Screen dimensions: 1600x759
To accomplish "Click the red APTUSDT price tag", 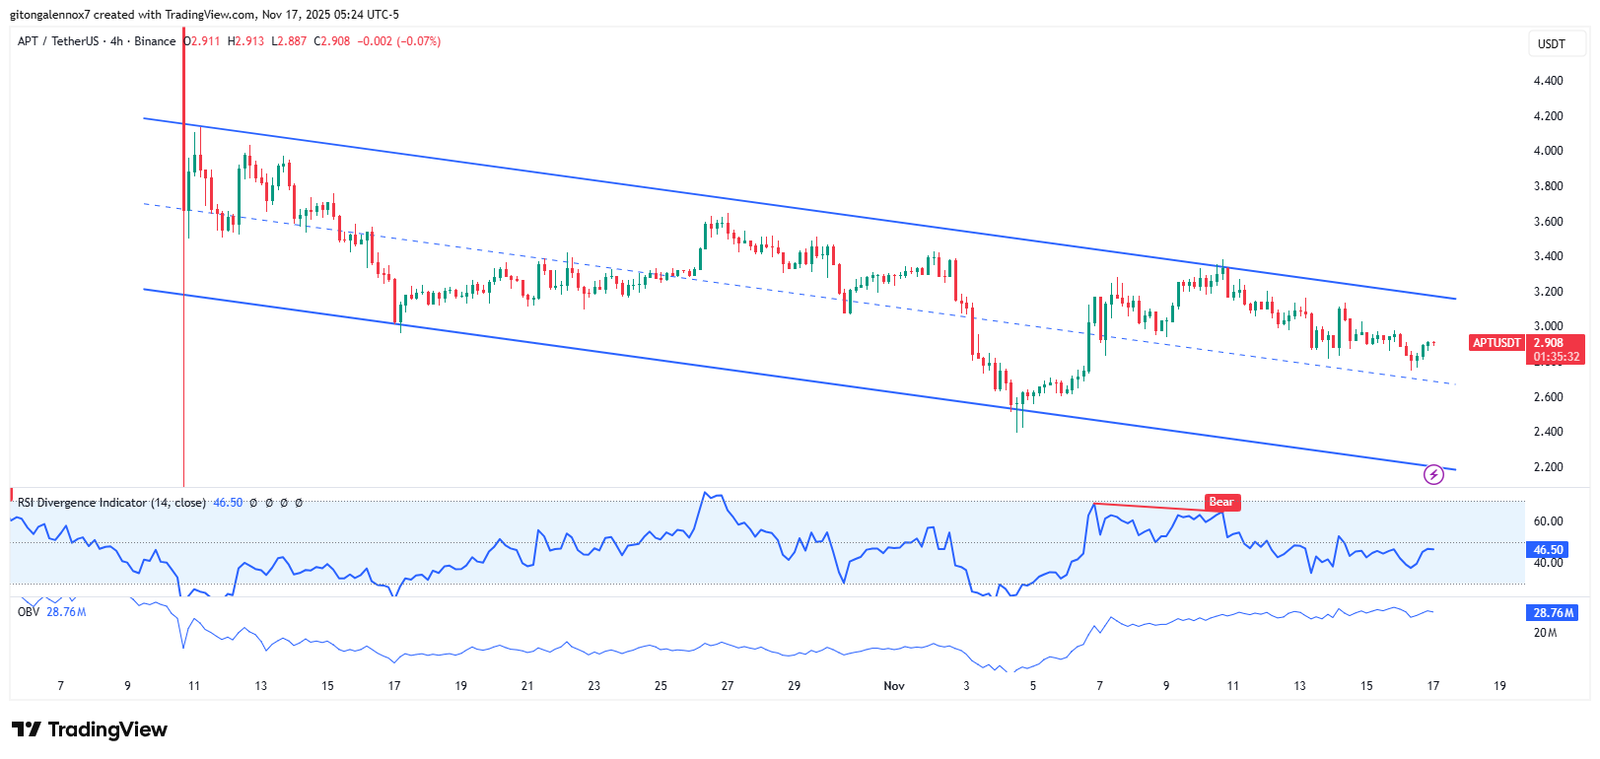I will tap(1497, 343).
